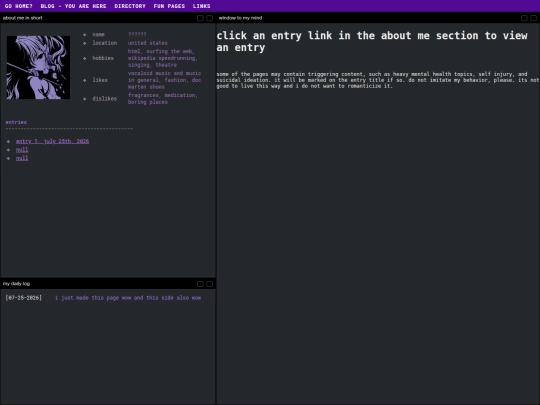
Task: Click the '??????' name value
Action: tap(137, 34)
